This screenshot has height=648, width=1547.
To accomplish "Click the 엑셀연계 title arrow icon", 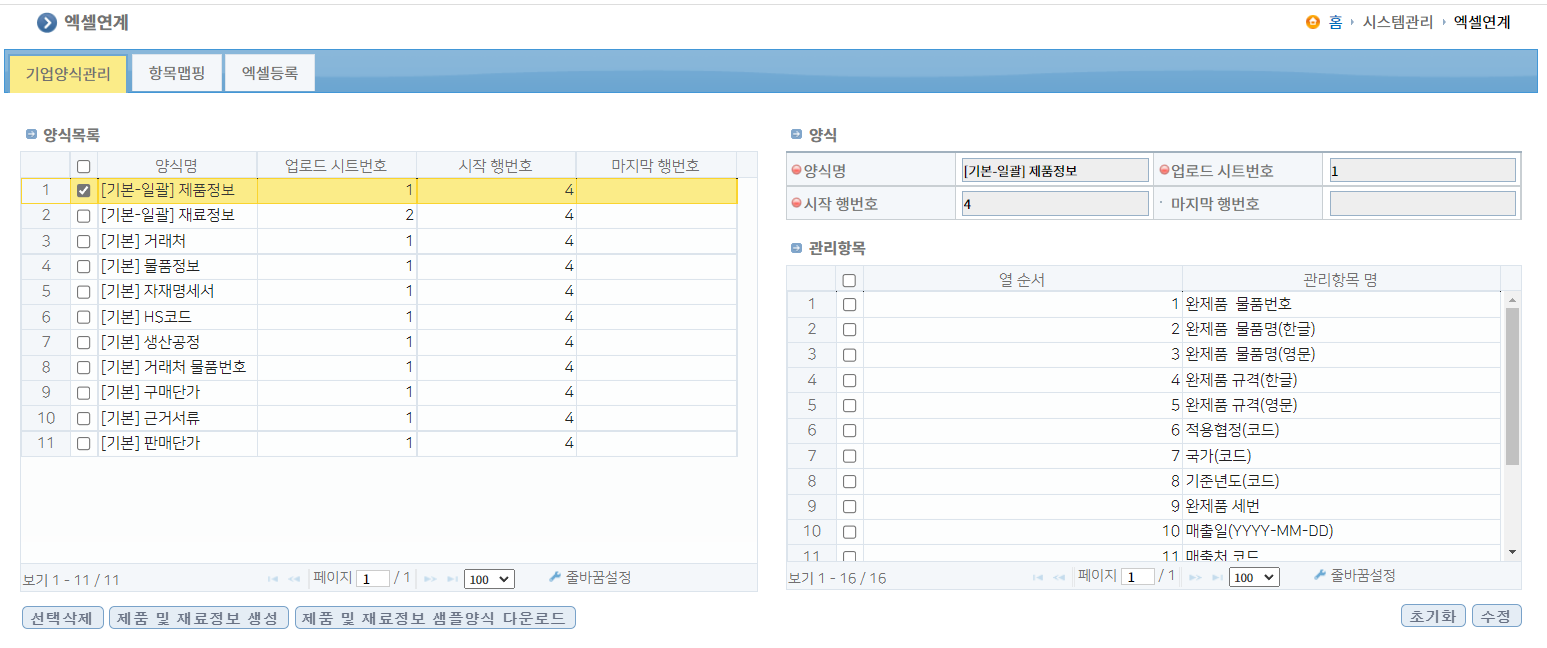I will (46, 23).
